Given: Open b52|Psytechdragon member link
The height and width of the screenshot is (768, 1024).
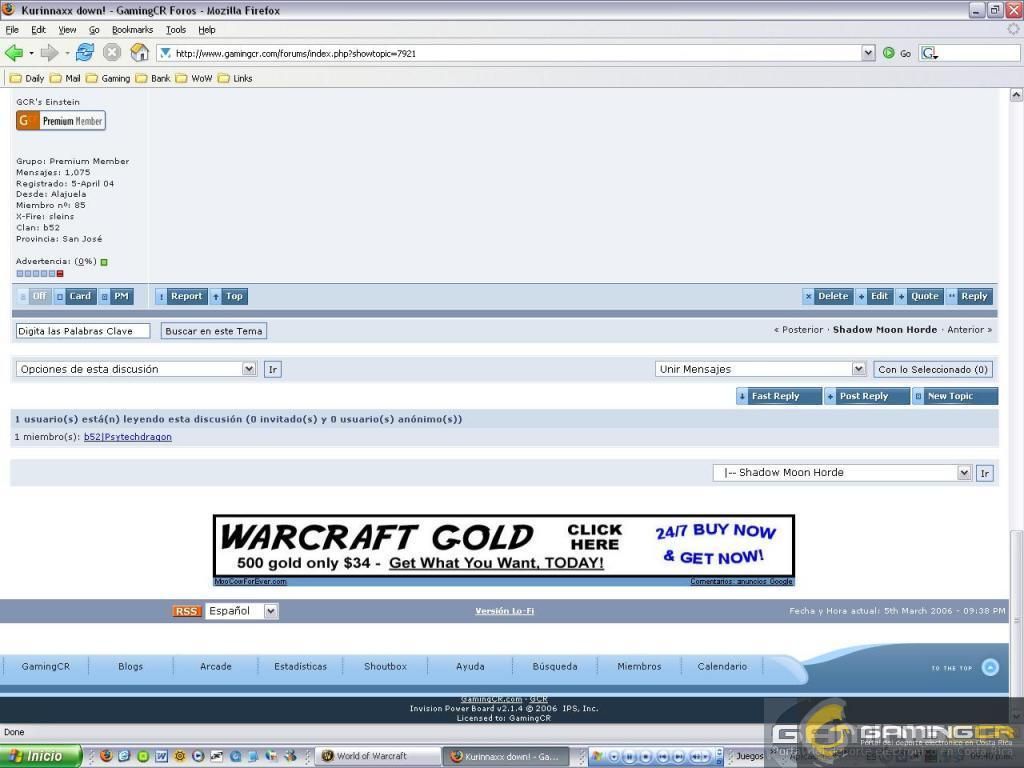Looking at the screenshot, I should pyautogui.click(x=127, y=437).
